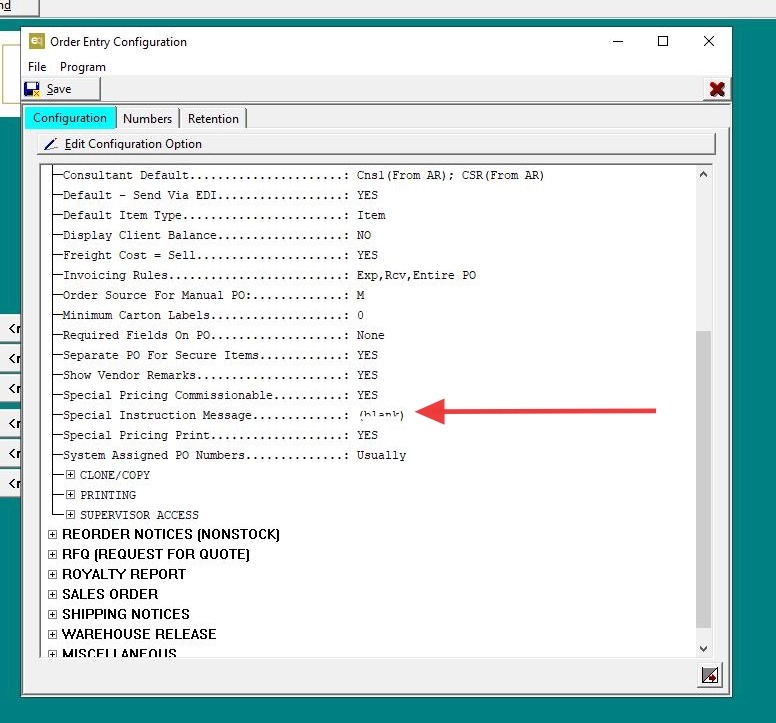Click the vertical scrollbar thumb
This screenshot has height=723, width=776.
coord(703,479)
